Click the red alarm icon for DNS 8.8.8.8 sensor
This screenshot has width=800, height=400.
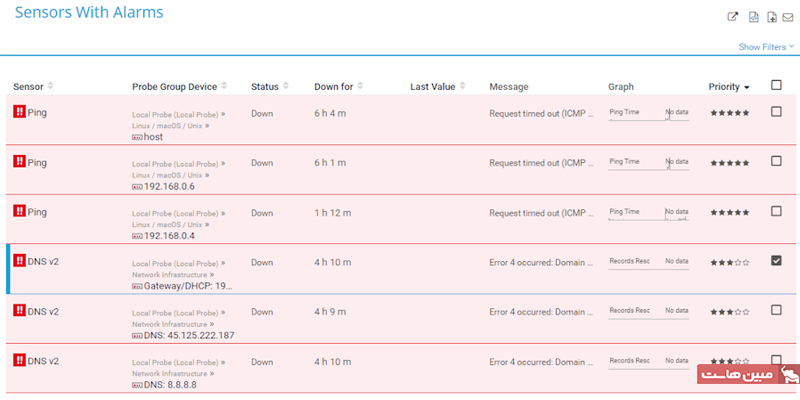tap(19, 361)
